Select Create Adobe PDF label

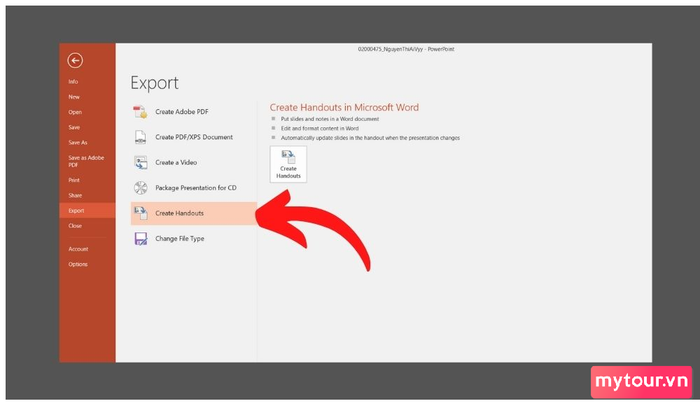click(182, 112)
